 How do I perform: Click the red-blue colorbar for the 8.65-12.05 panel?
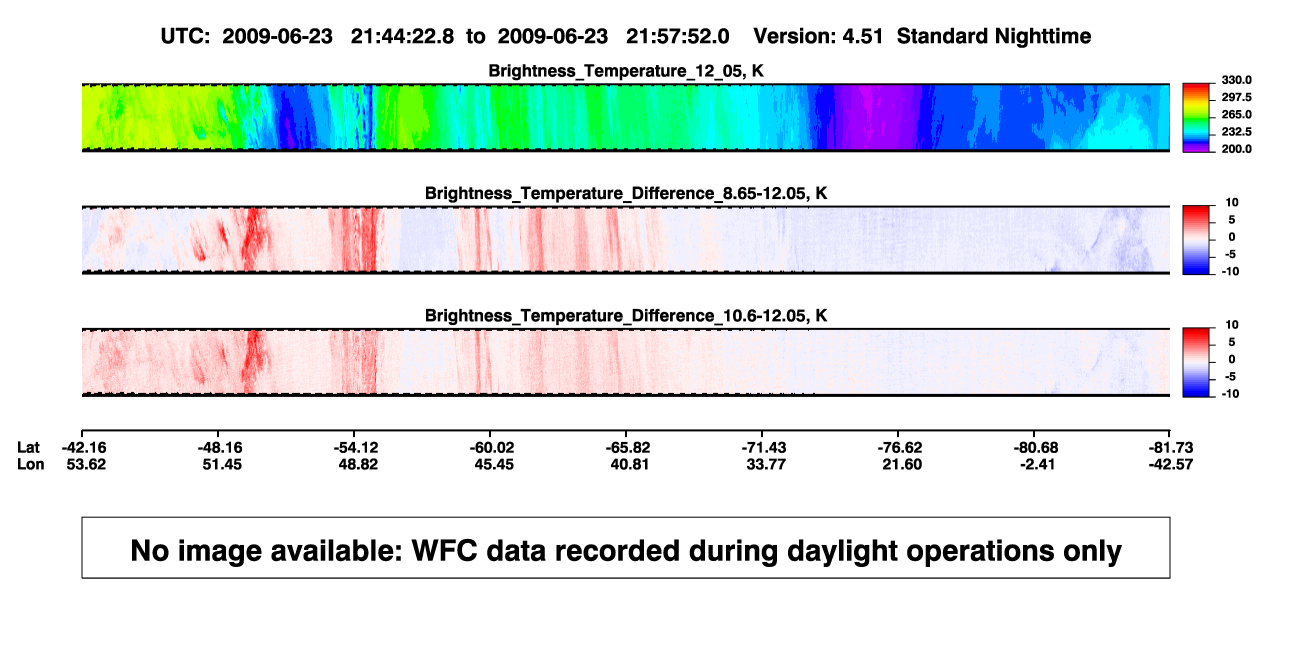(1197, 240)
